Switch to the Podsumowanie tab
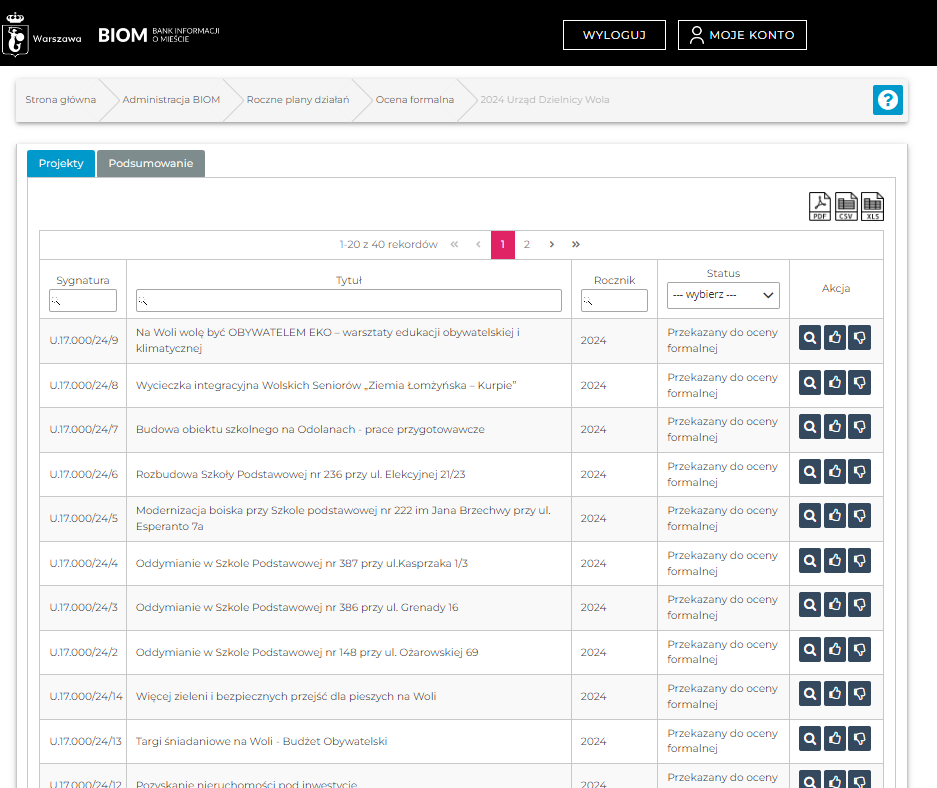Screen dimensions: 937x788 click(x=151, y=163)
